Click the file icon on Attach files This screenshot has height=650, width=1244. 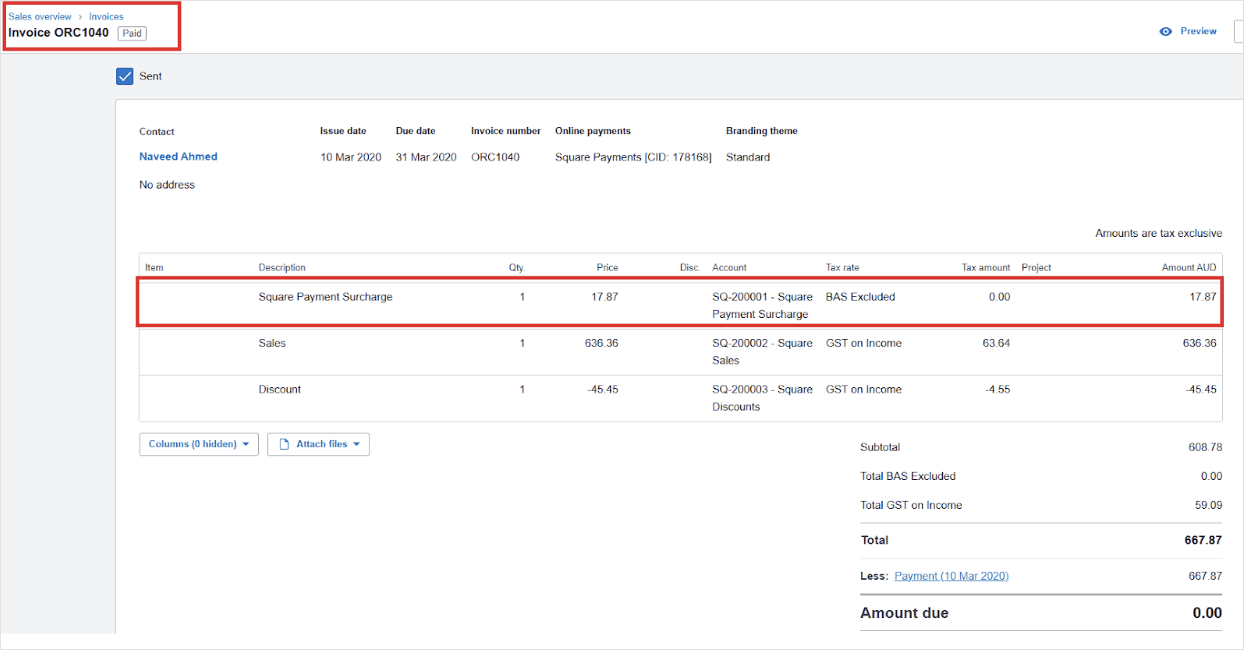point(284,444)
